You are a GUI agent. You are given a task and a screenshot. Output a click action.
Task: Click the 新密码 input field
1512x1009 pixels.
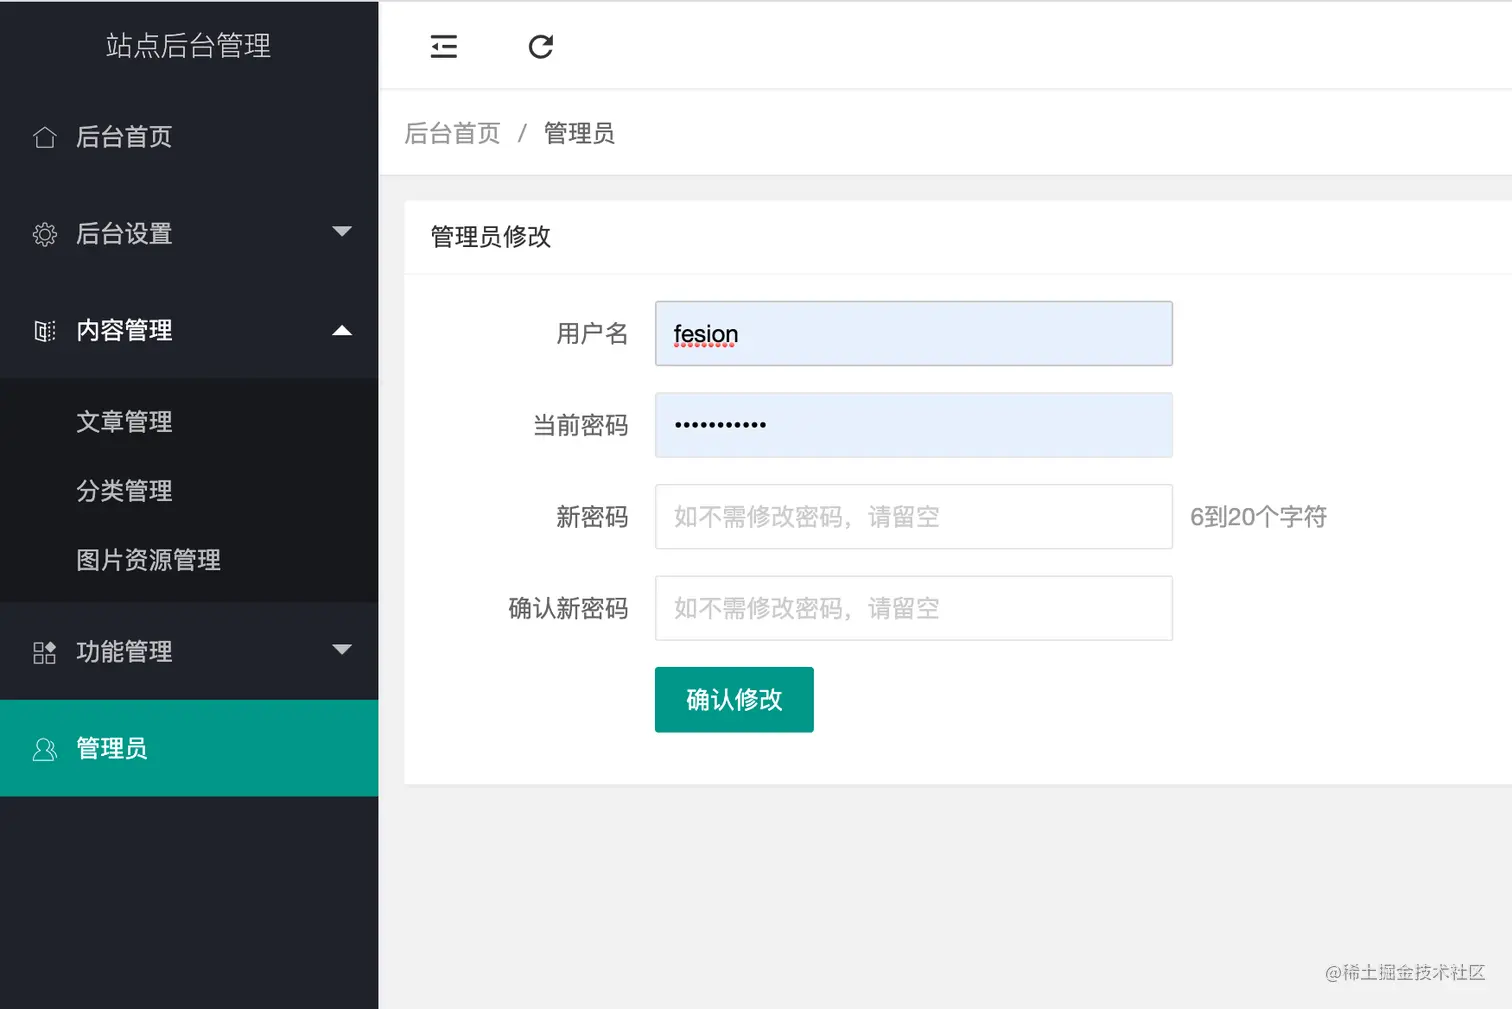point(912,516)
